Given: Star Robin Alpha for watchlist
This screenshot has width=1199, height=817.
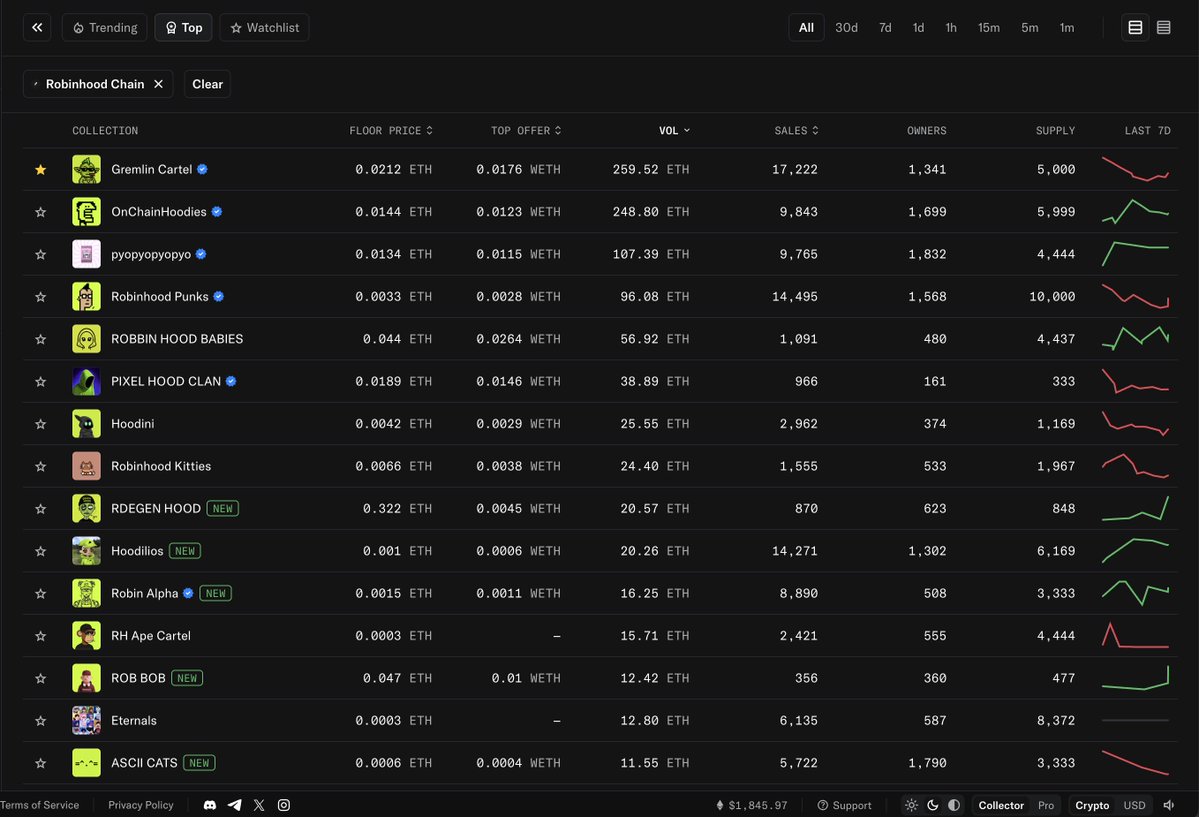Looking at the screenshot, I should (x=41, y=594).
